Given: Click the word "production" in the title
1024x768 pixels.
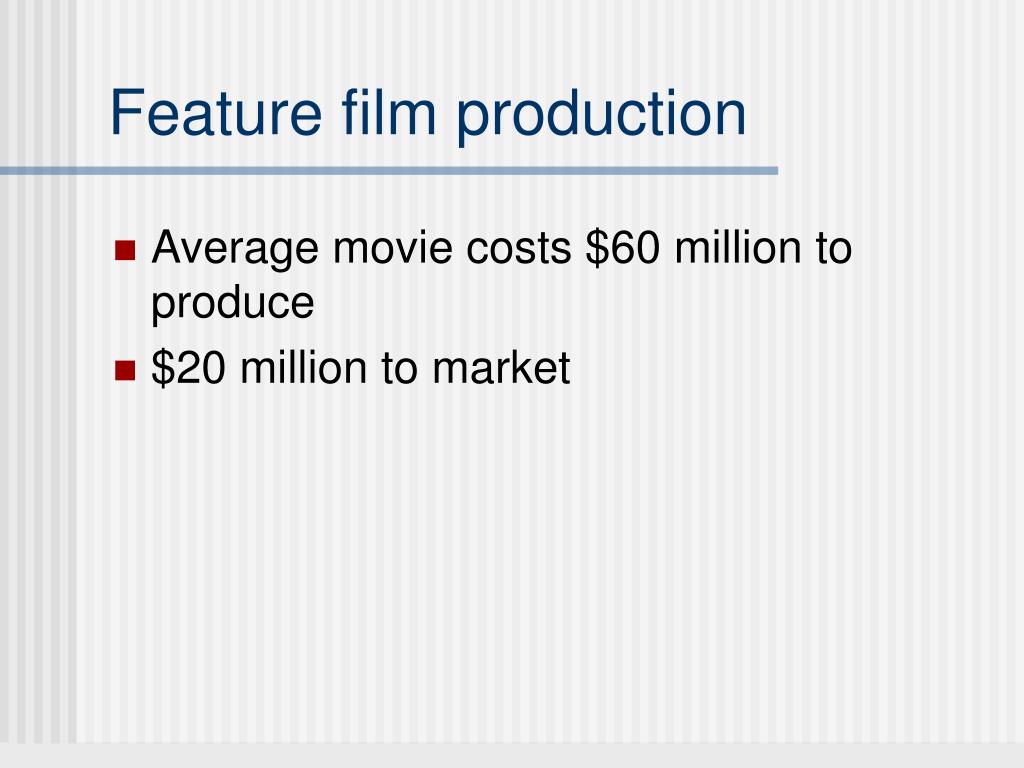Looking at the screenshot, I should tap(601, 116).
